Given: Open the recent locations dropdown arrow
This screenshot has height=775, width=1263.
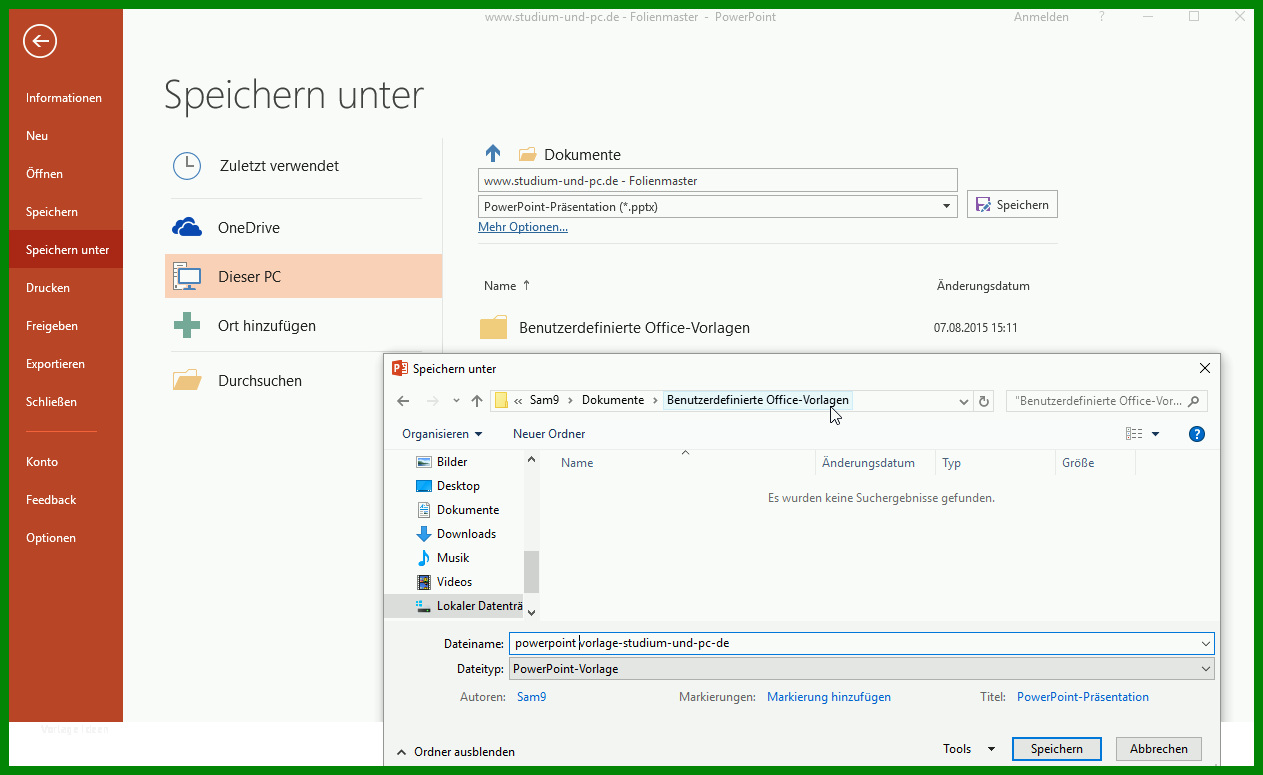Looking at the screenshot, I should 456,401.
